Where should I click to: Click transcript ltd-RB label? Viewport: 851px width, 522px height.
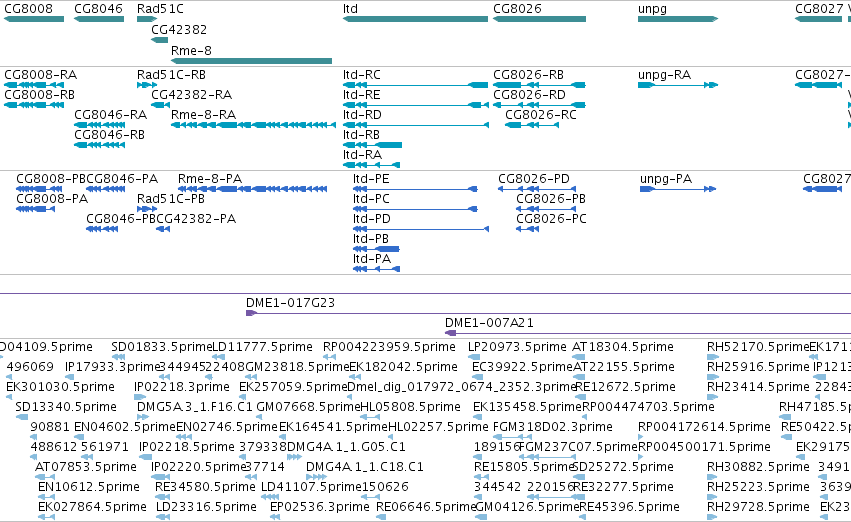361,135
